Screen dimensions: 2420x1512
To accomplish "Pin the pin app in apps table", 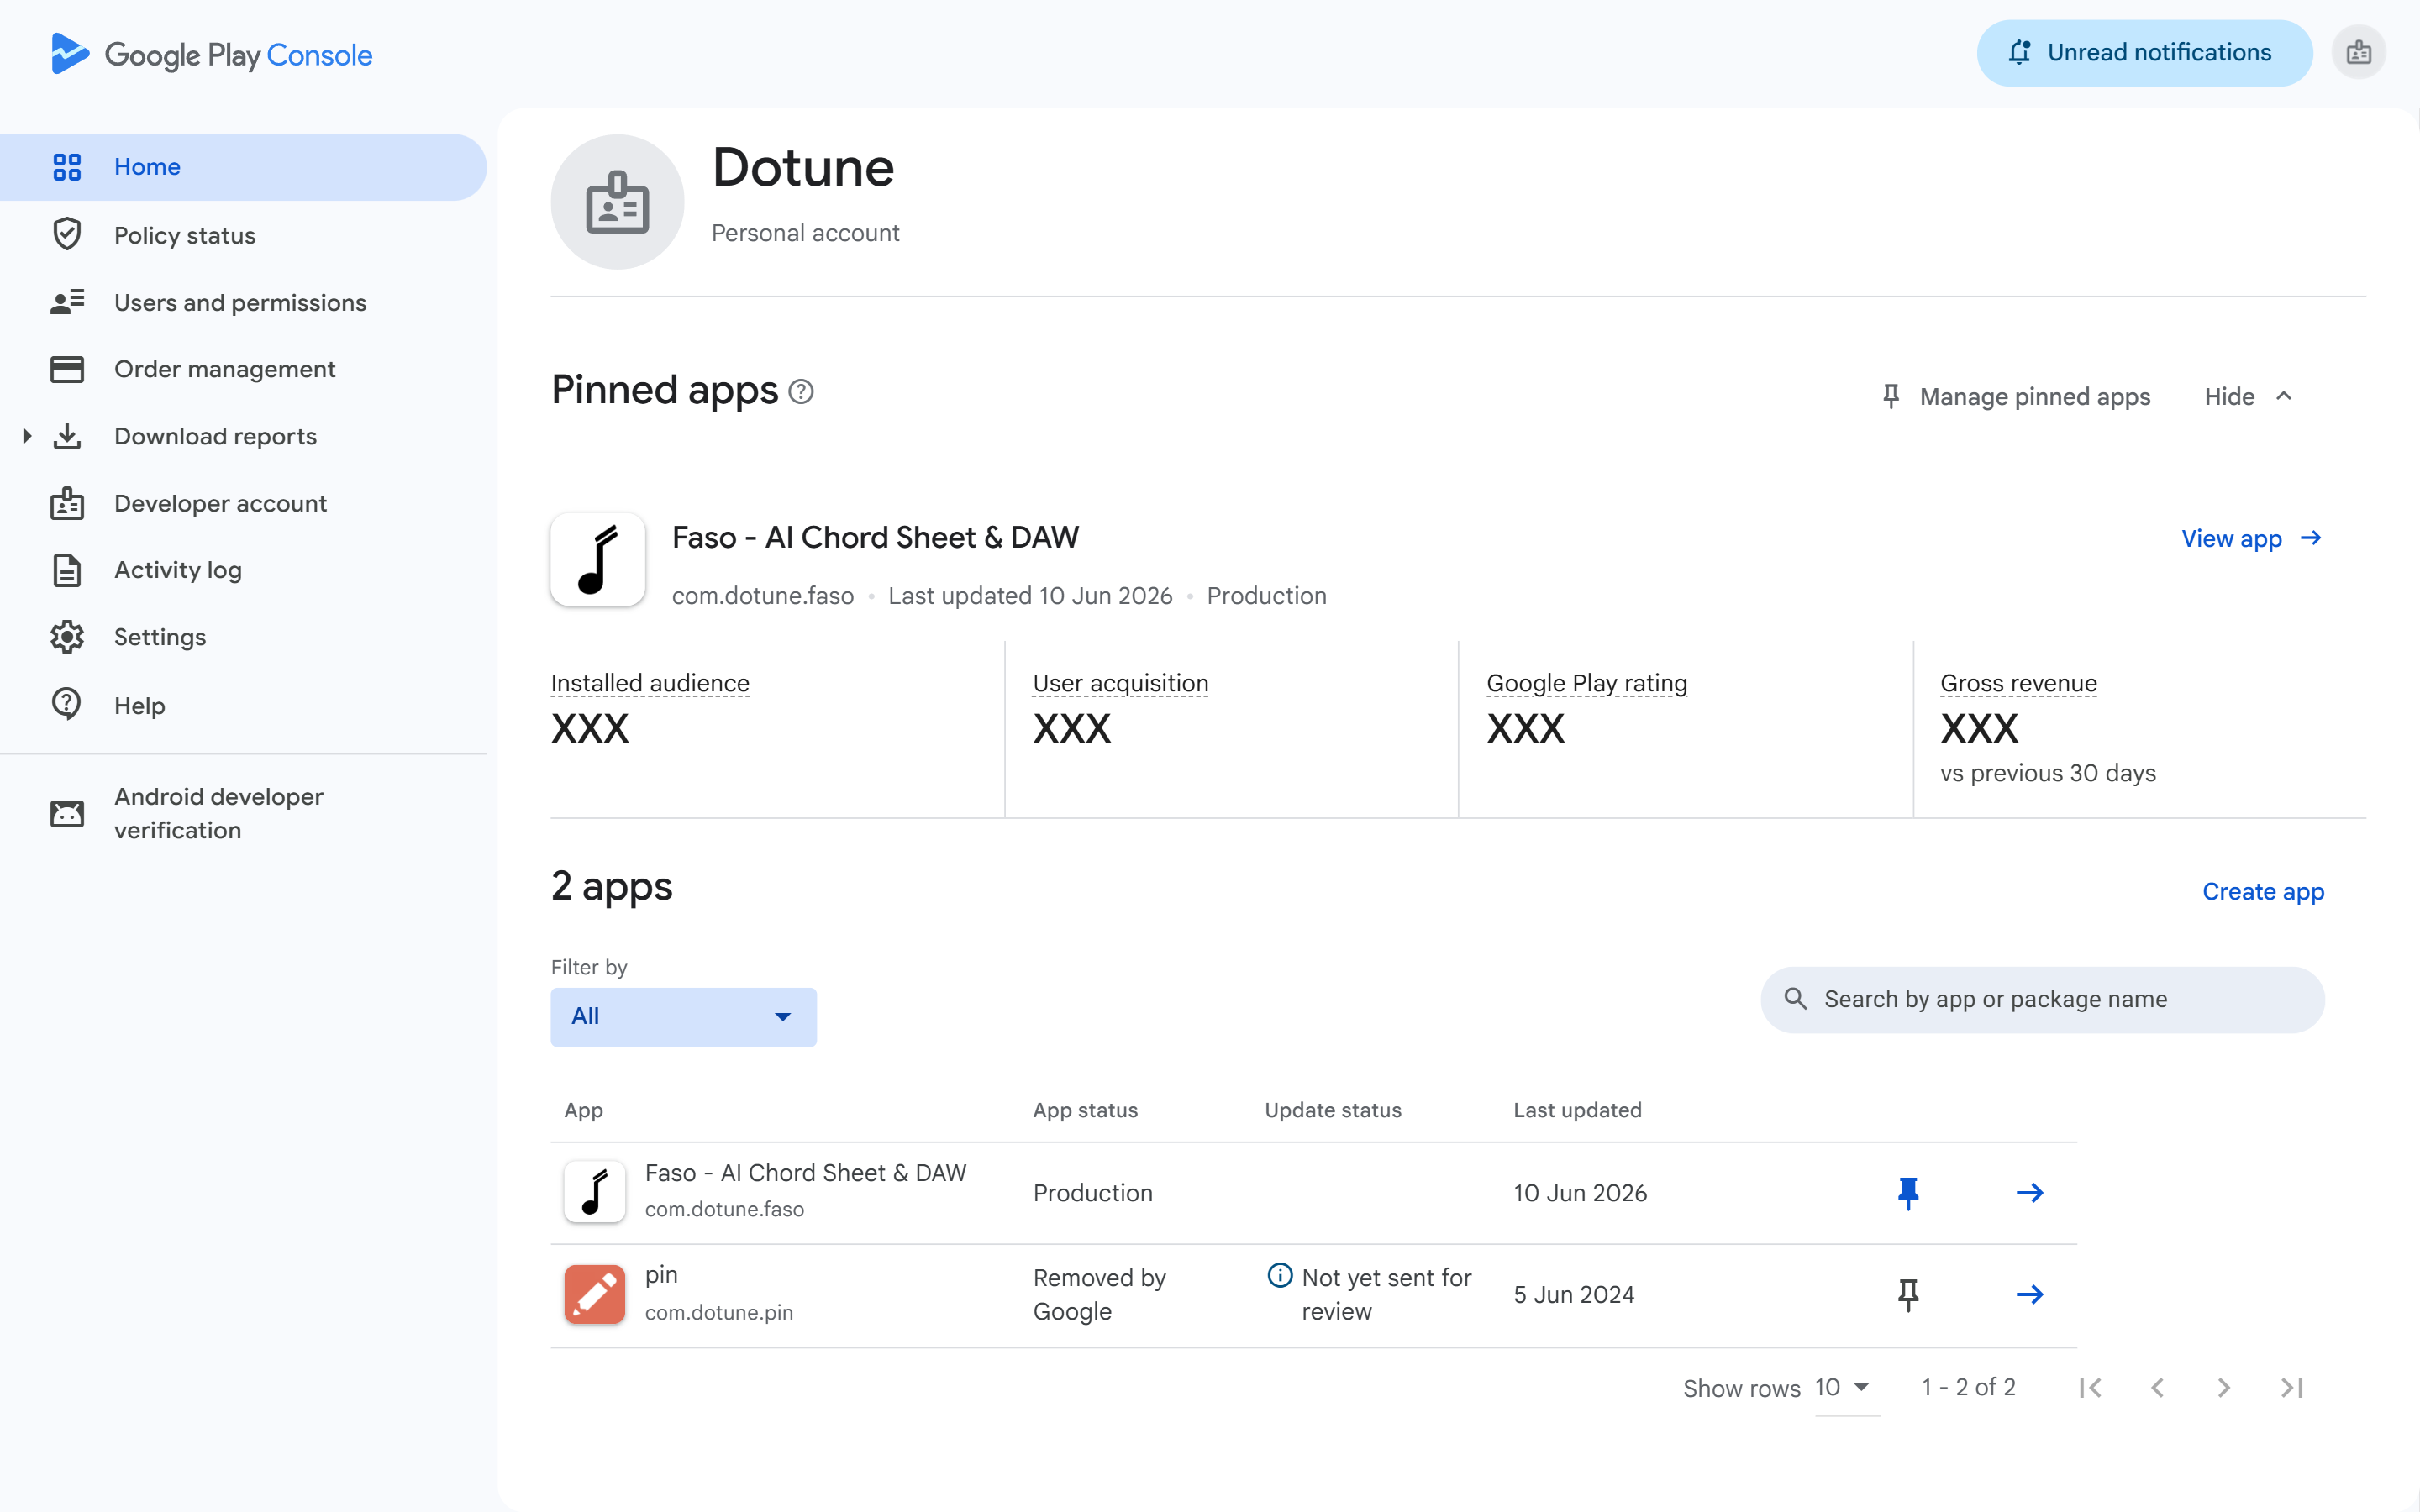I will [x=1908, y=1295].
